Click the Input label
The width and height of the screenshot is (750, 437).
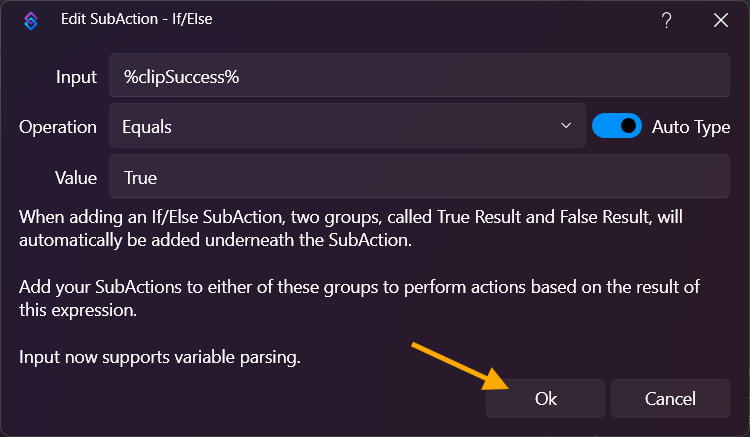click(76, 77)
